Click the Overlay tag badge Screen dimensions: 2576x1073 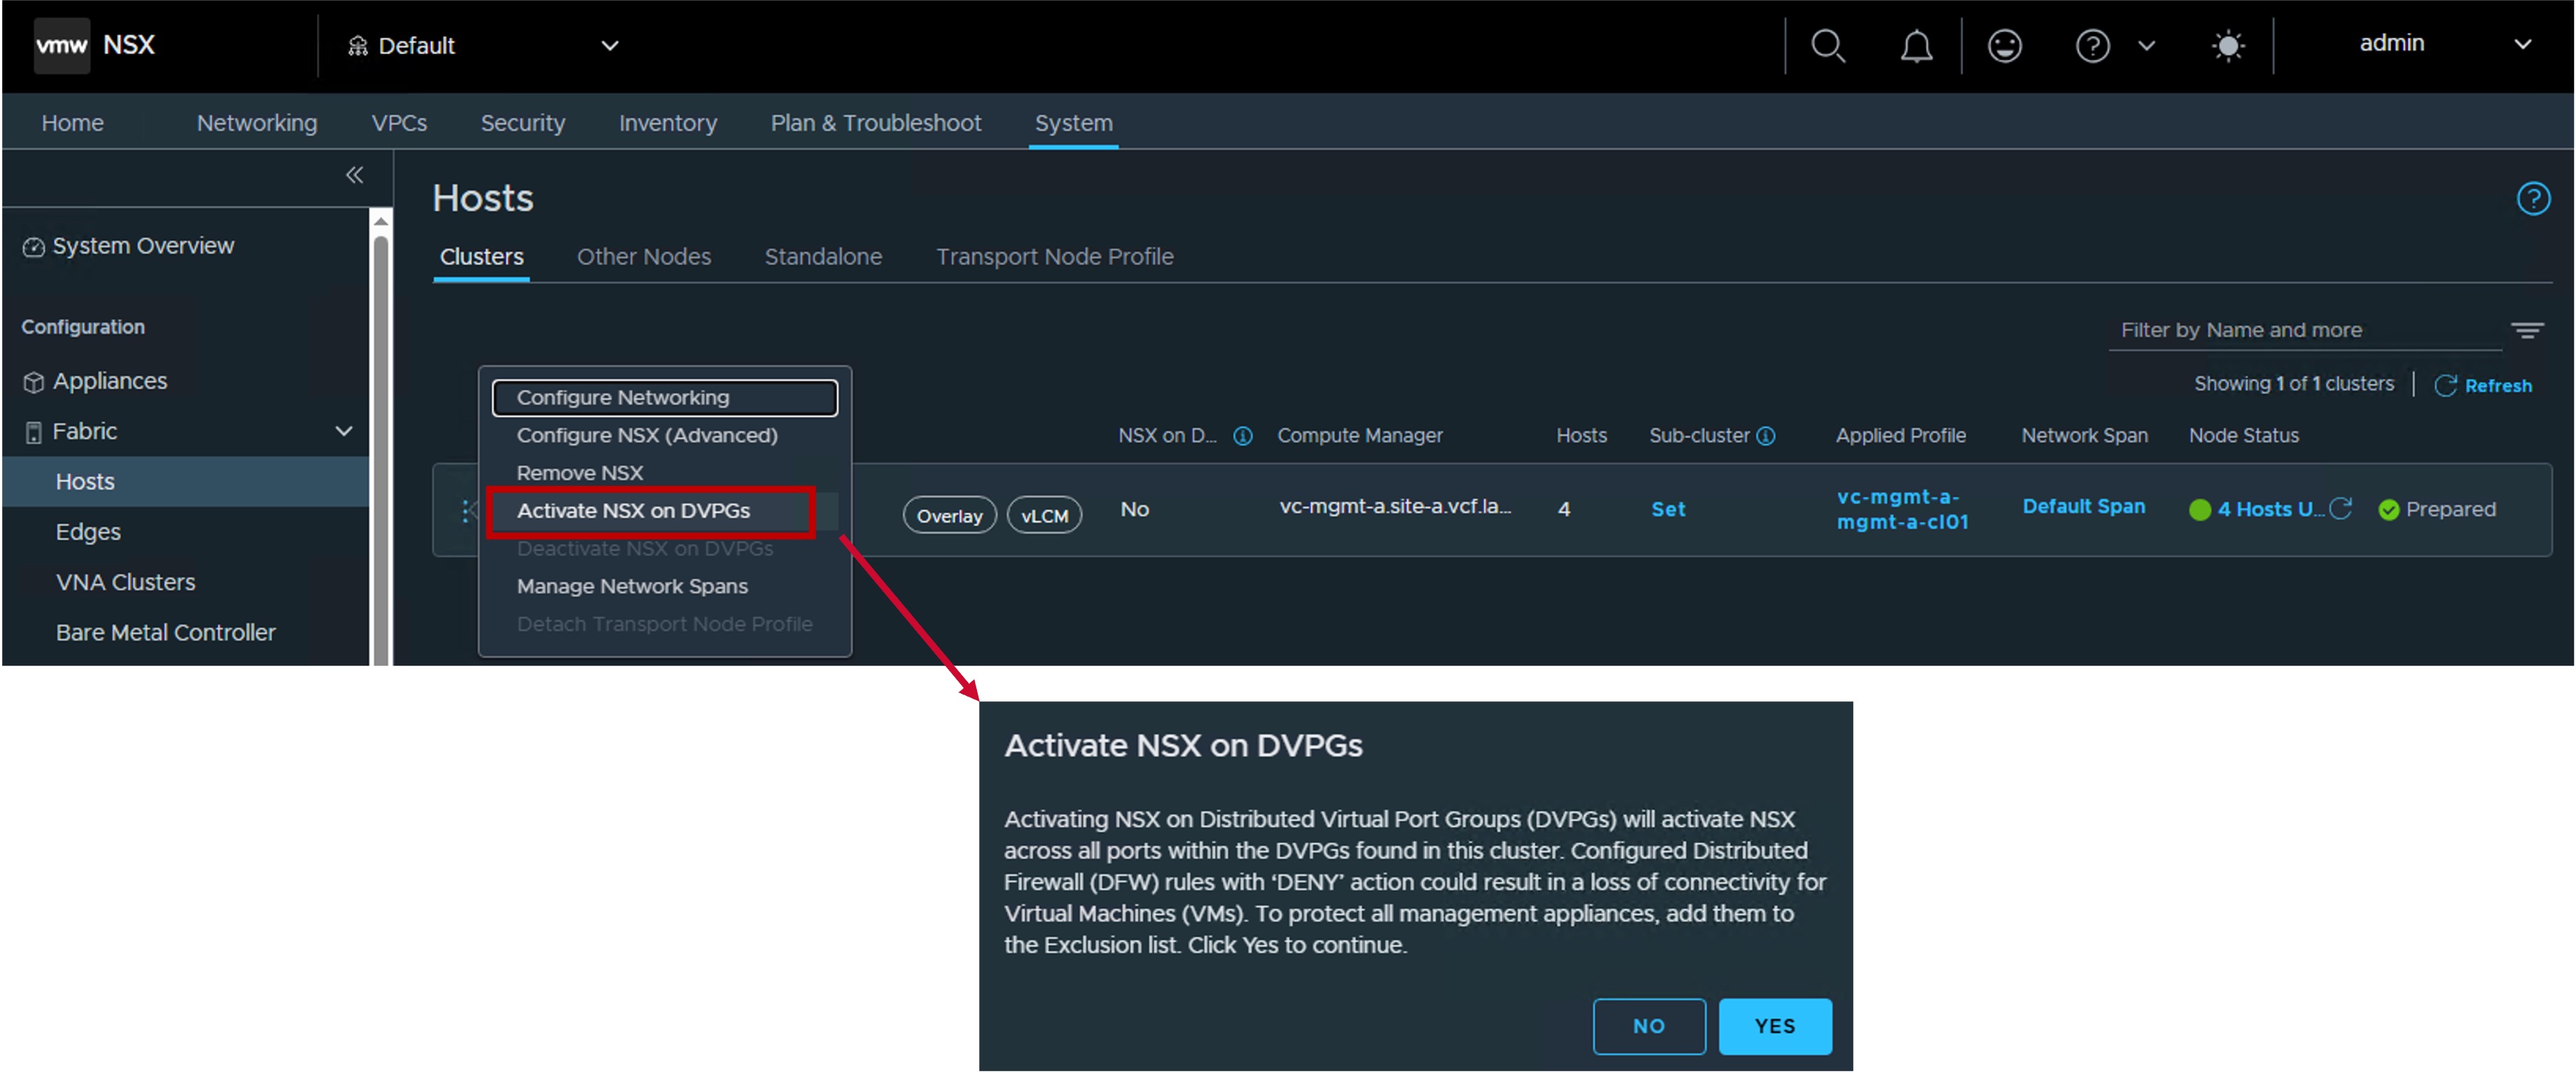(x=950, y=516)
